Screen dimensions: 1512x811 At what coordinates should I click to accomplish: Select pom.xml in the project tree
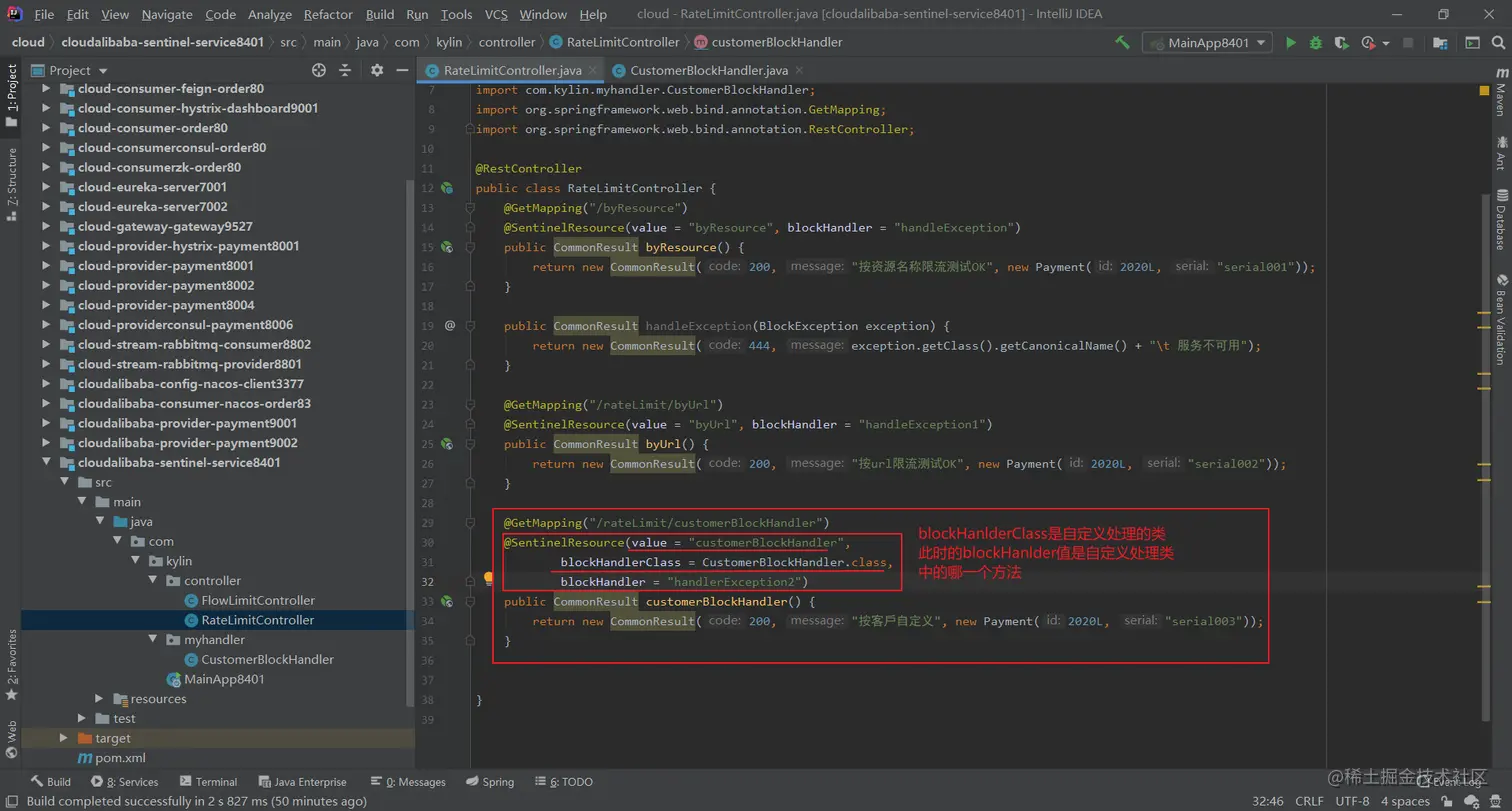(120, 758)
